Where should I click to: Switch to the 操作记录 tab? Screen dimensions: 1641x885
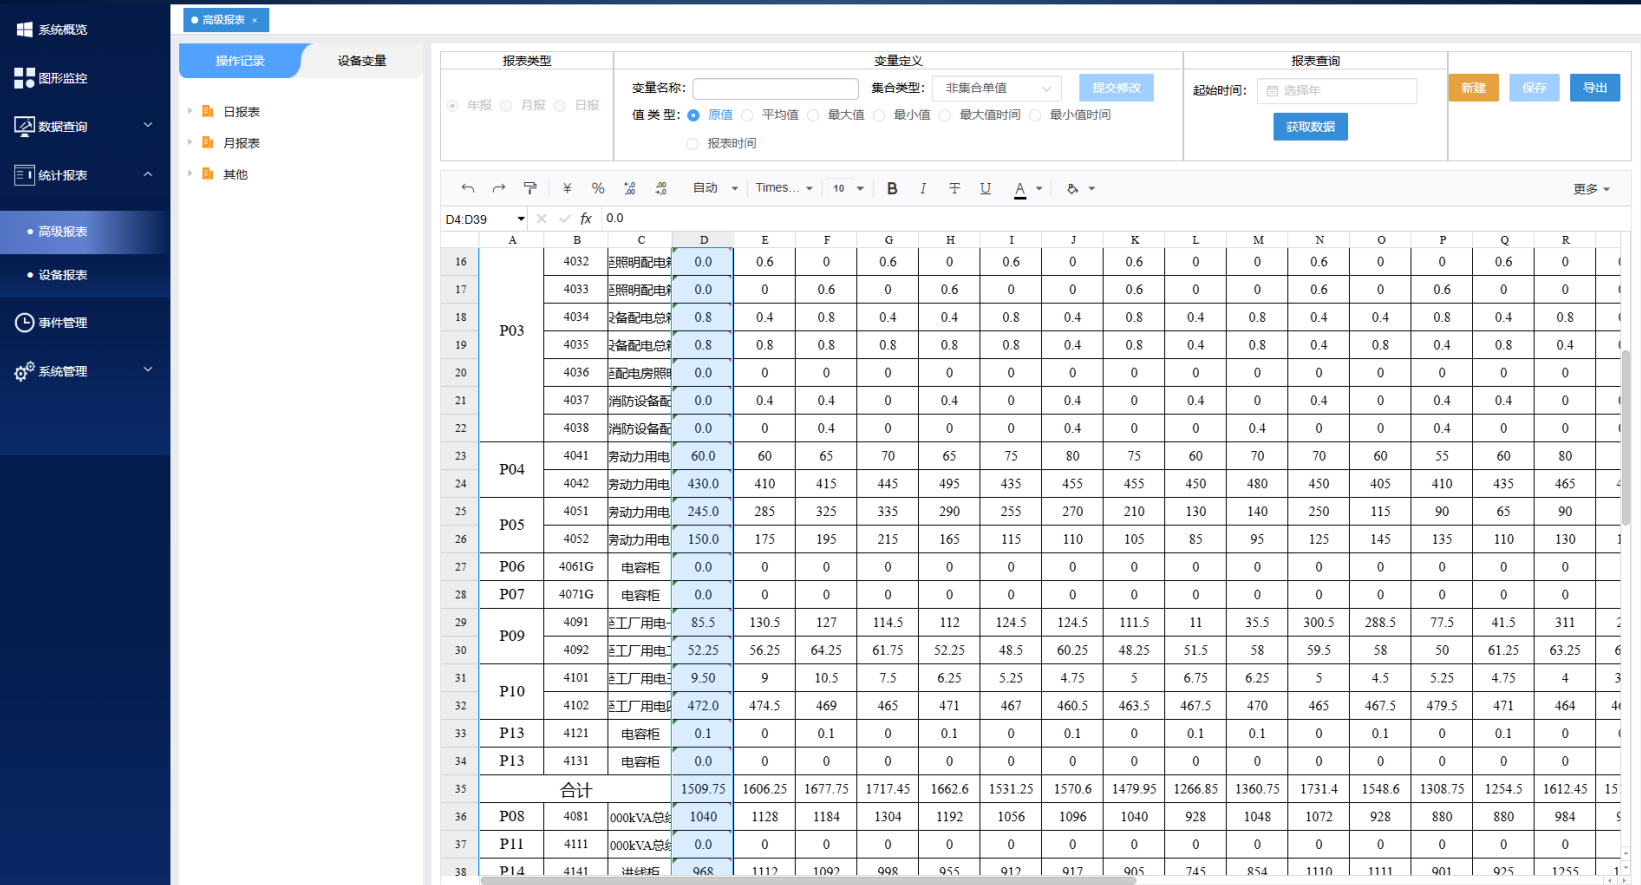240,61
